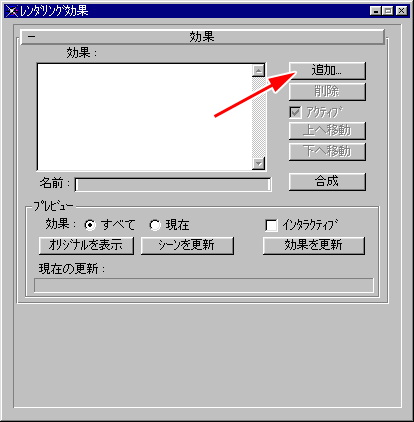Viewport: 414px width, 422px height.
Task: Click inside the empty effects list box
Action: coord(144,117)
